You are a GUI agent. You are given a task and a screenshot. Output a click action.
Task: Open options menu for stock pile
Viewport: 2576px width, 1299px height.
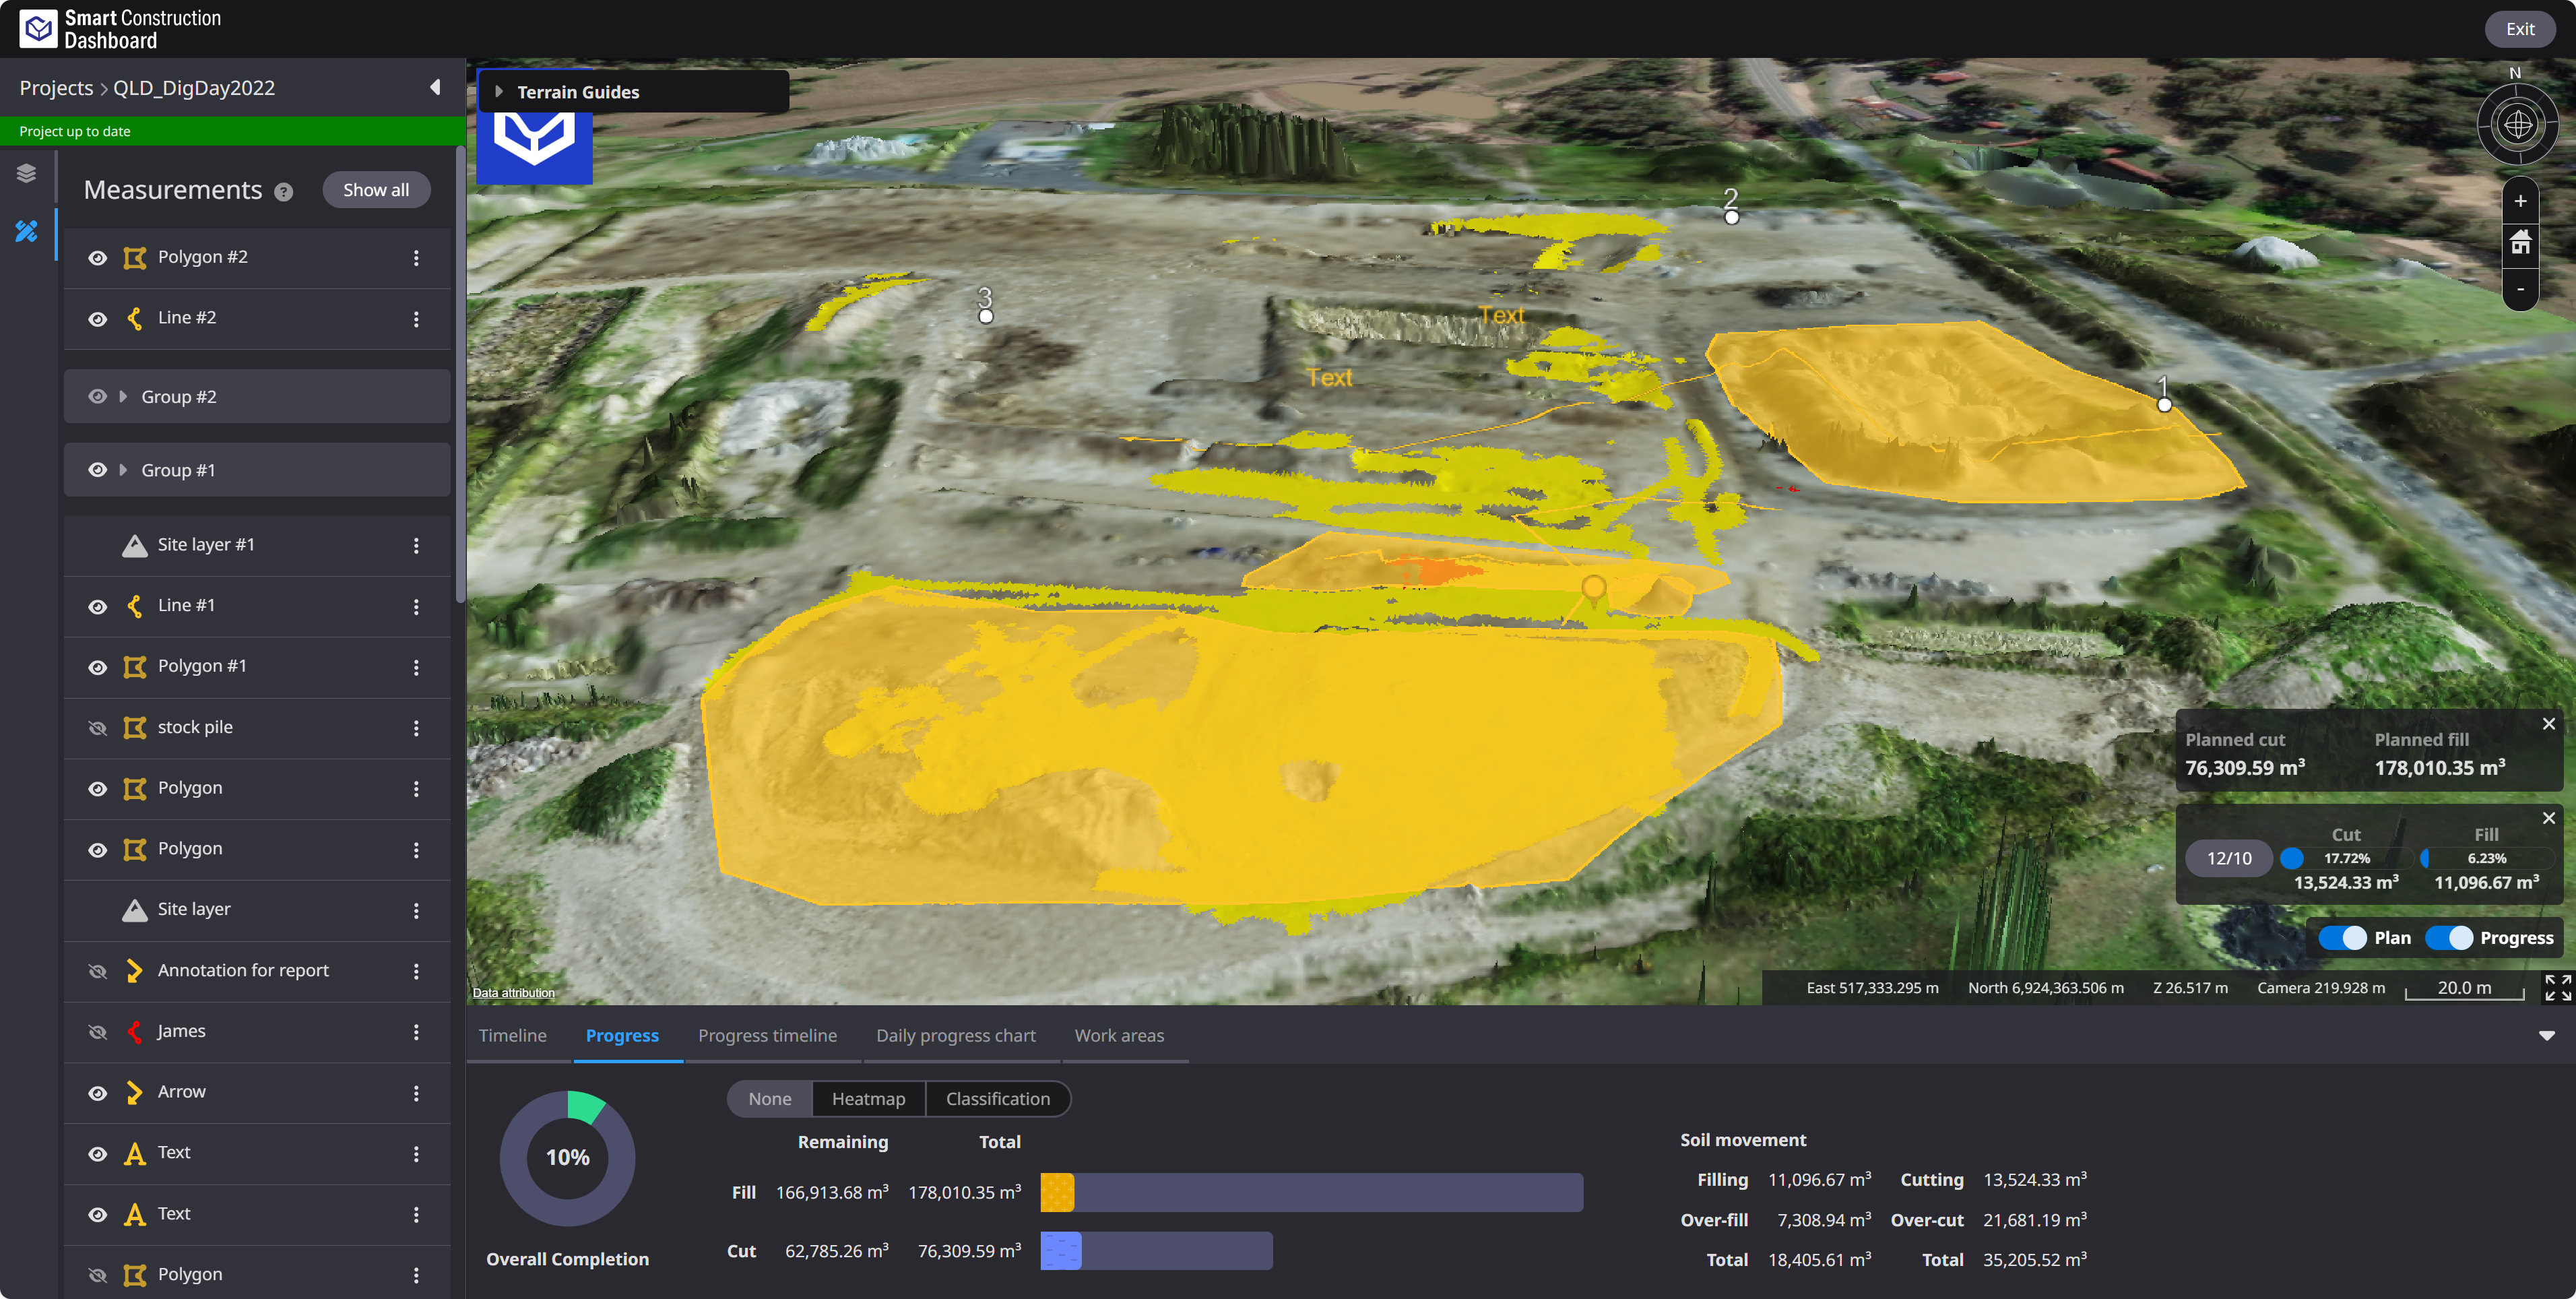[416, 728]
